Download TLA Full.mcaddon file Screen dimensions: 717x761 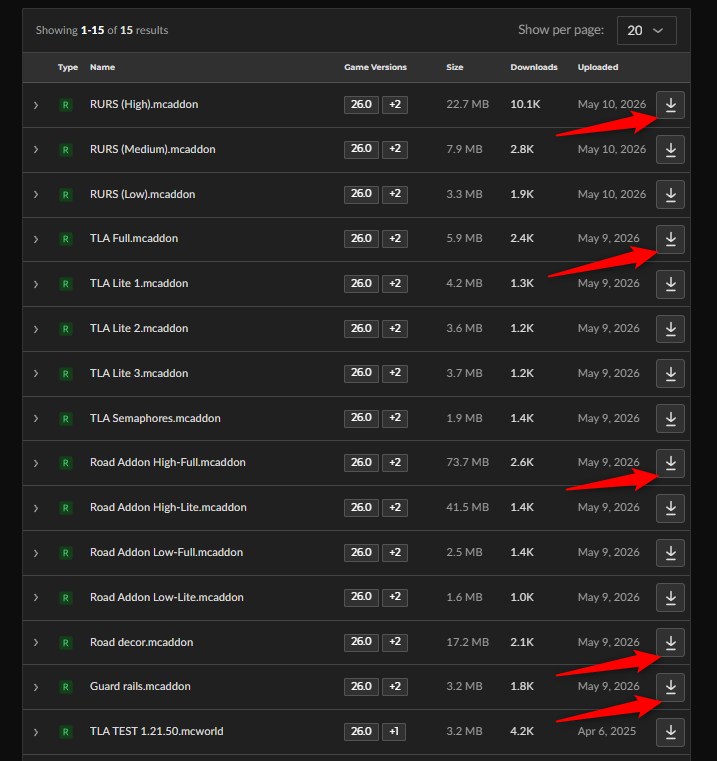(x=670, y=239)
